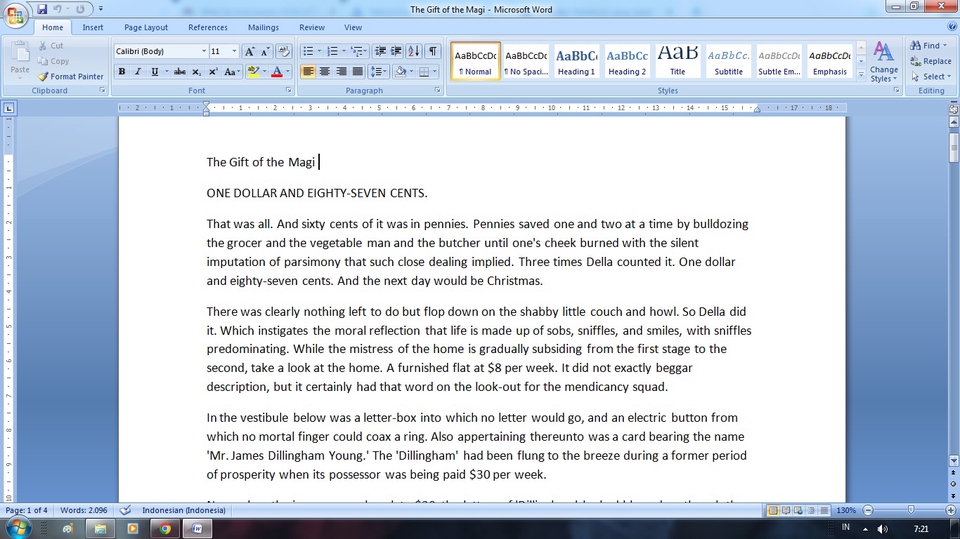Screen dimensions: 960x539
Task: Click the Format Painter tool
Action: [x=70, y=77]
